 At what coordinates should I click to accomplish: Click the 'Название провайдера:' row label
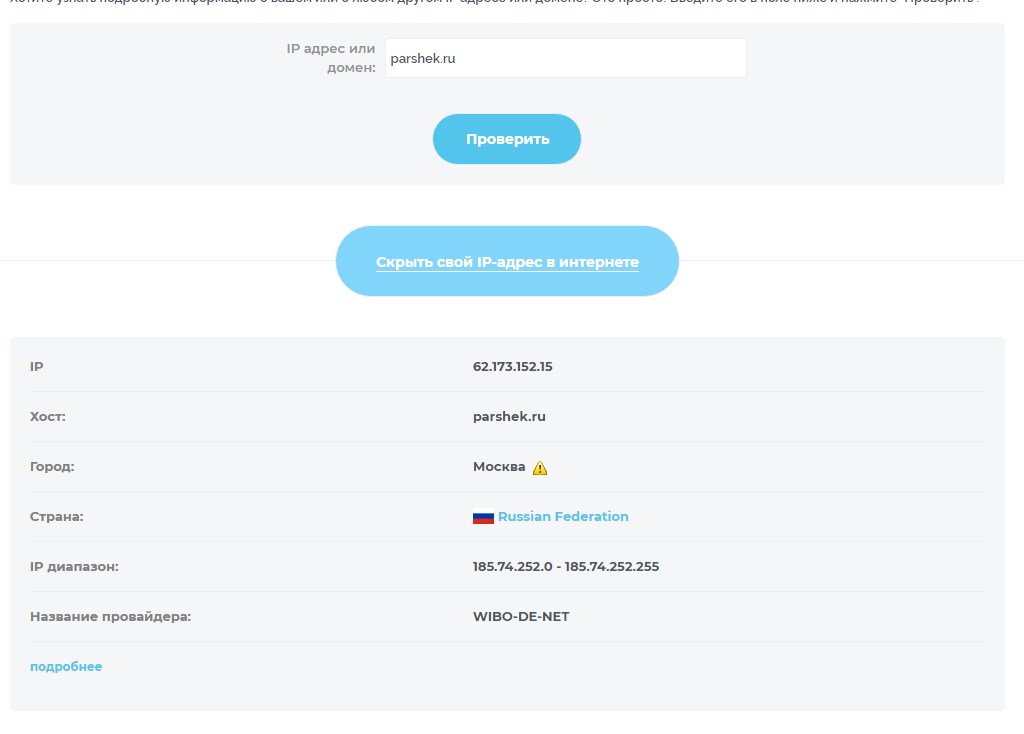coord(110,617)
